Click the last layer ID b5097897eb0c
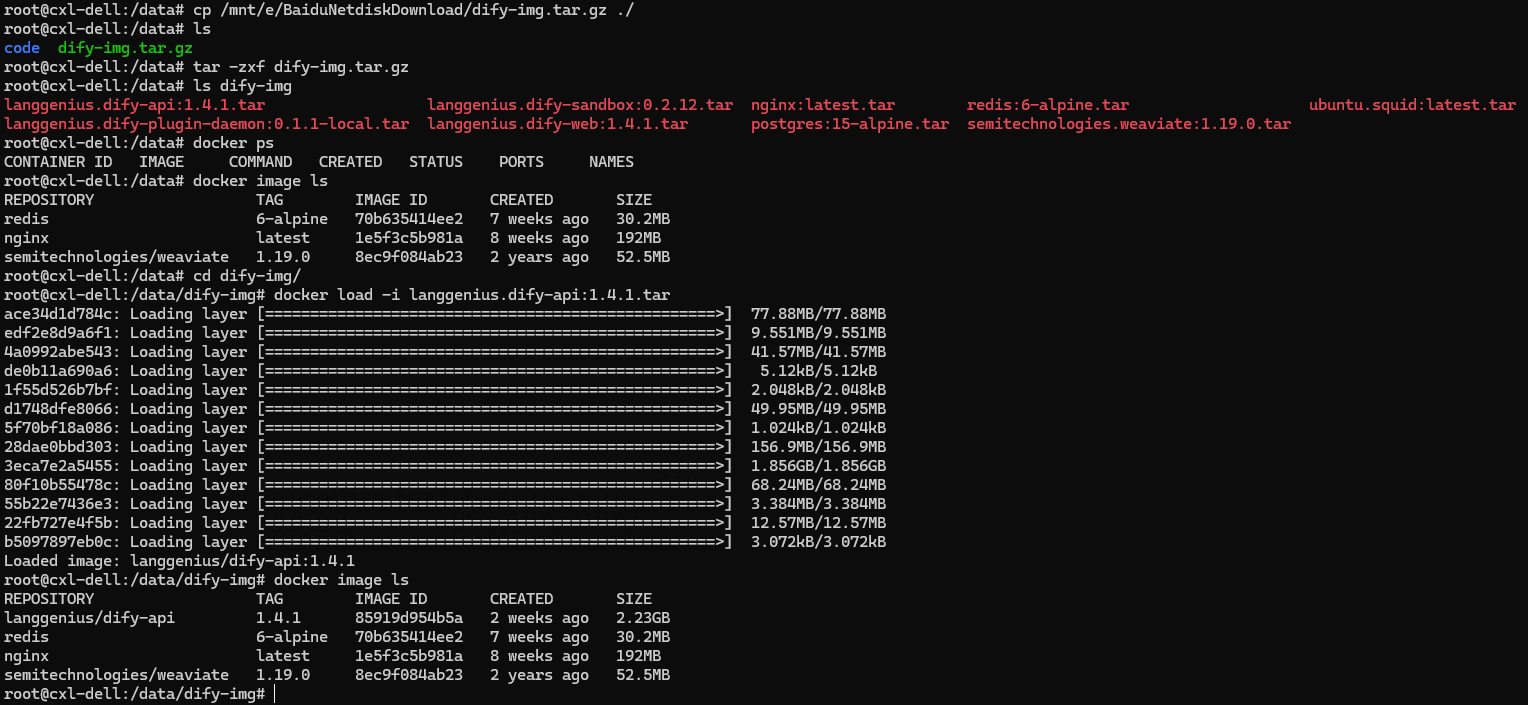 (62, 542)
